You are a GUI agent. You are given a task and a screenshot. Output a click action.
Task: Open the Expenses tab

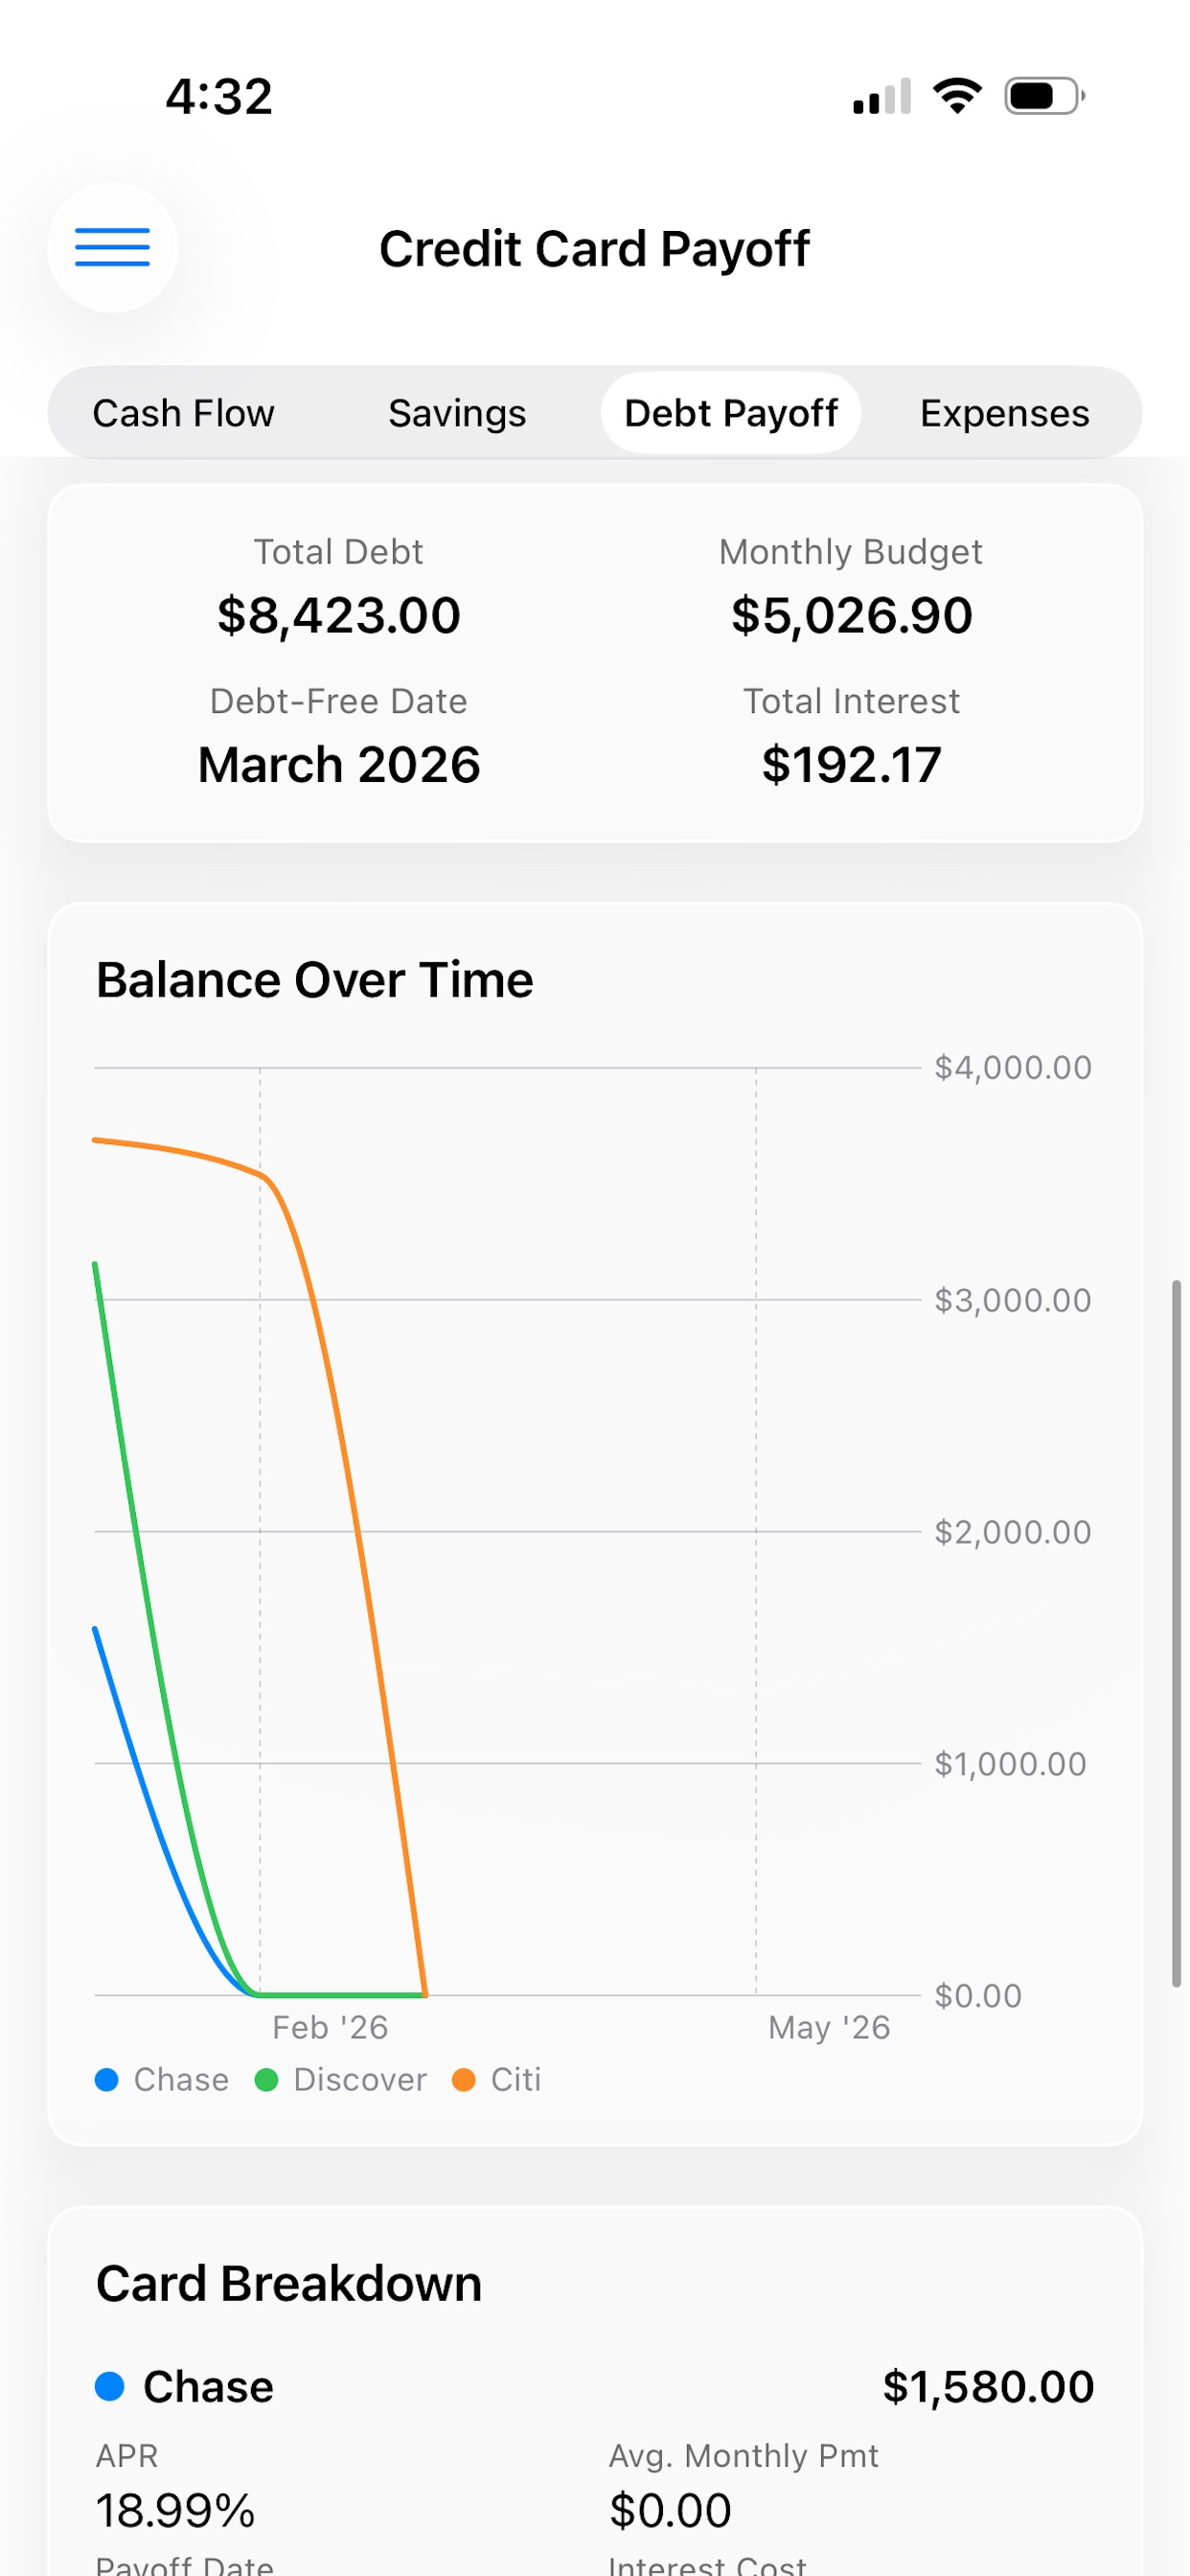[x=1005, y=413]
